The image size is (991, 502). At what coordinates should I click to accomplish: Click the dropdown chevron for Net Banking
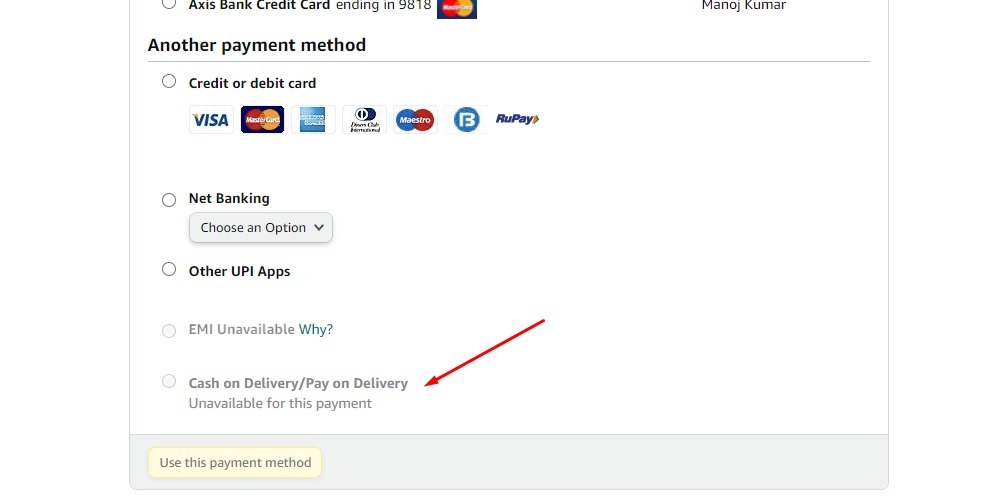coord(319,228)
